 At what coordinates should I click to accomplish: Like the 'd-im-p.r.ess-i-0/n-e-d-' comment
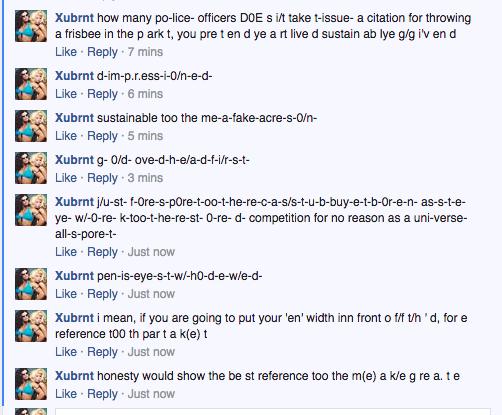66,94
